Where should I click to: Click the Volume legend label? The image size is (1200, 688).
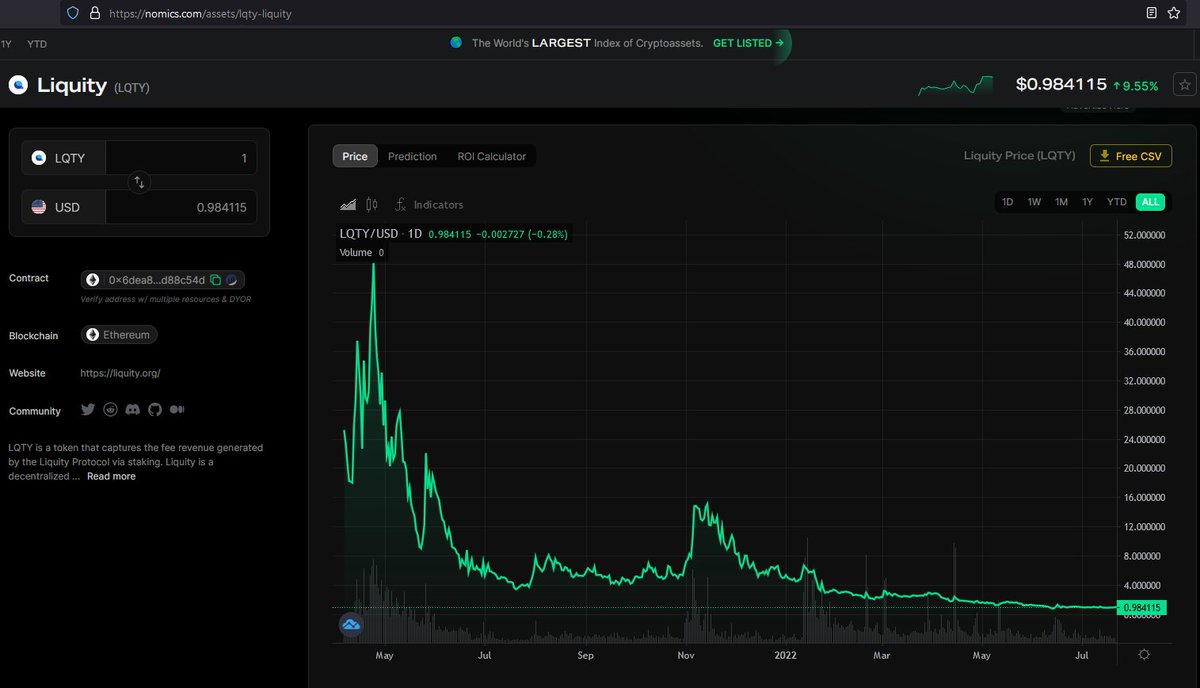(356, 253)
